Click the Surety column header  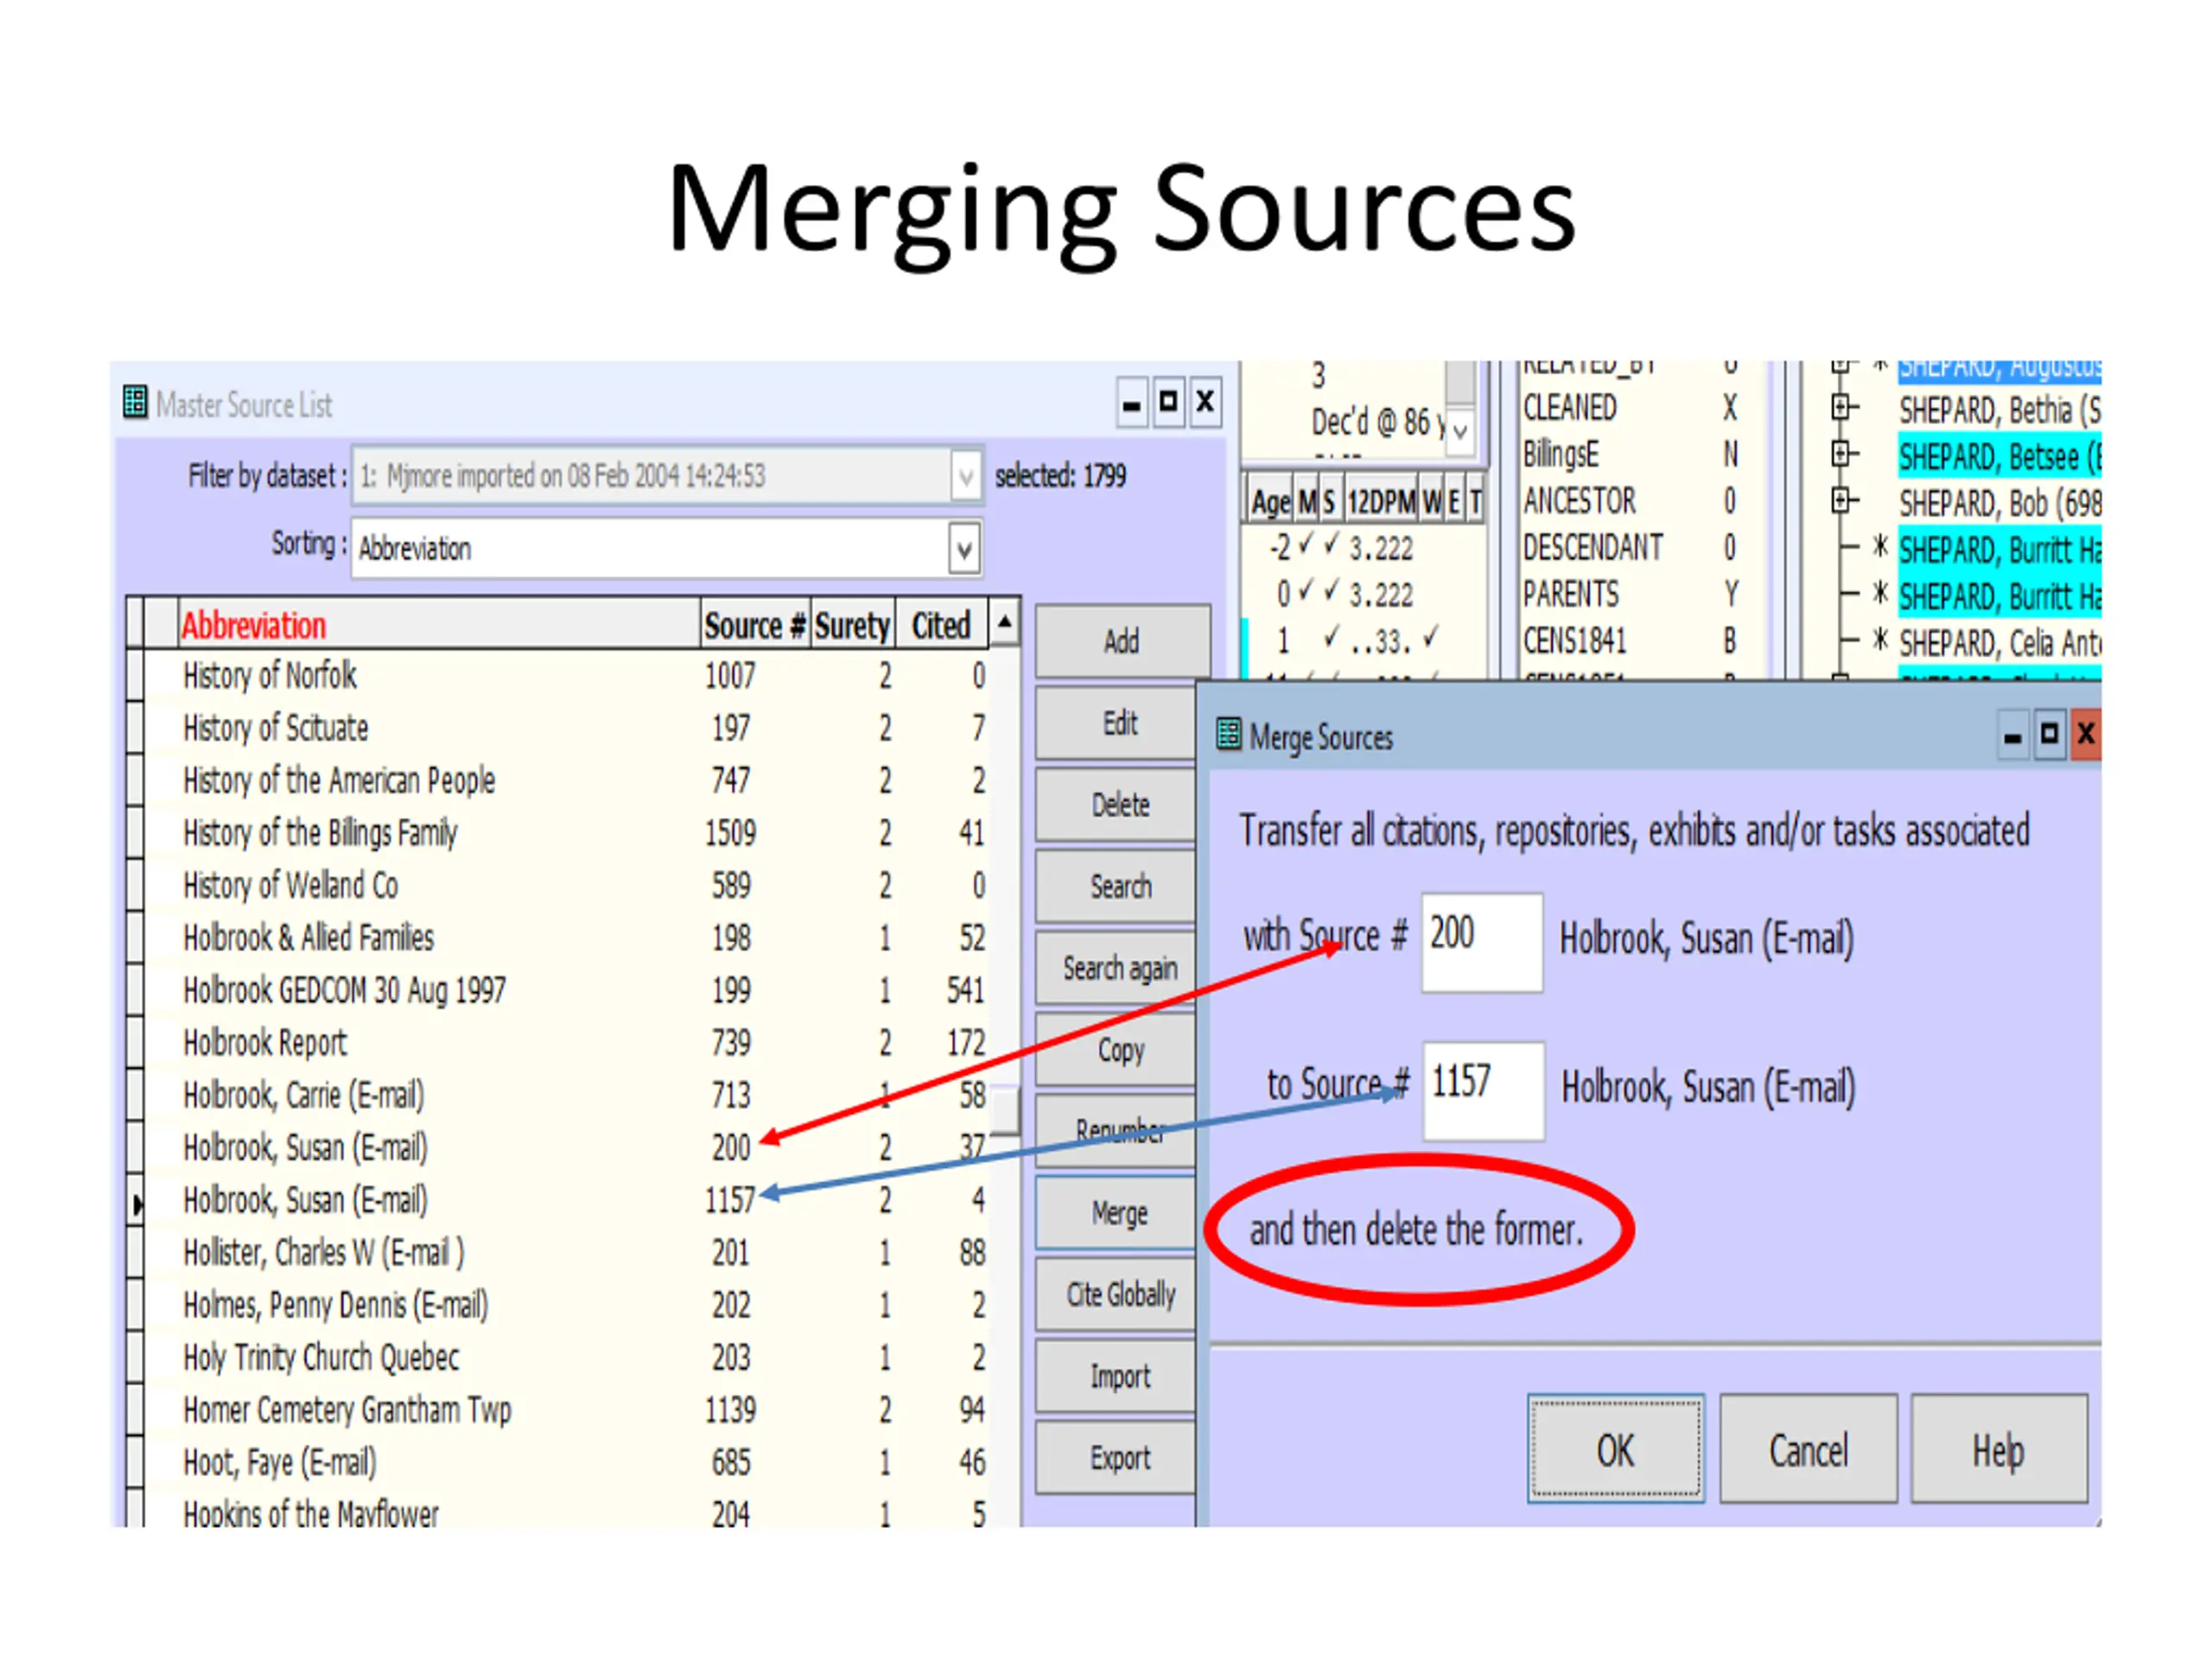852,625
